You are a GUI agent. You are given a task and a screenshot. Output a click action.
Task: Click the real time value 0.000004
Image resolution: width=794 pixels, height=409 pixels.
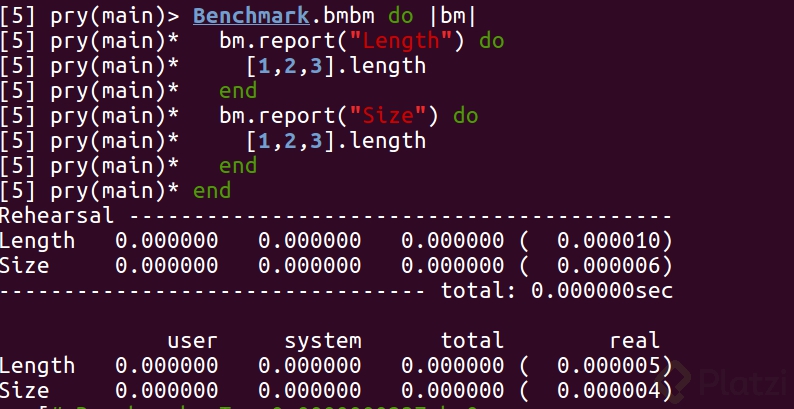click(608, 390)
